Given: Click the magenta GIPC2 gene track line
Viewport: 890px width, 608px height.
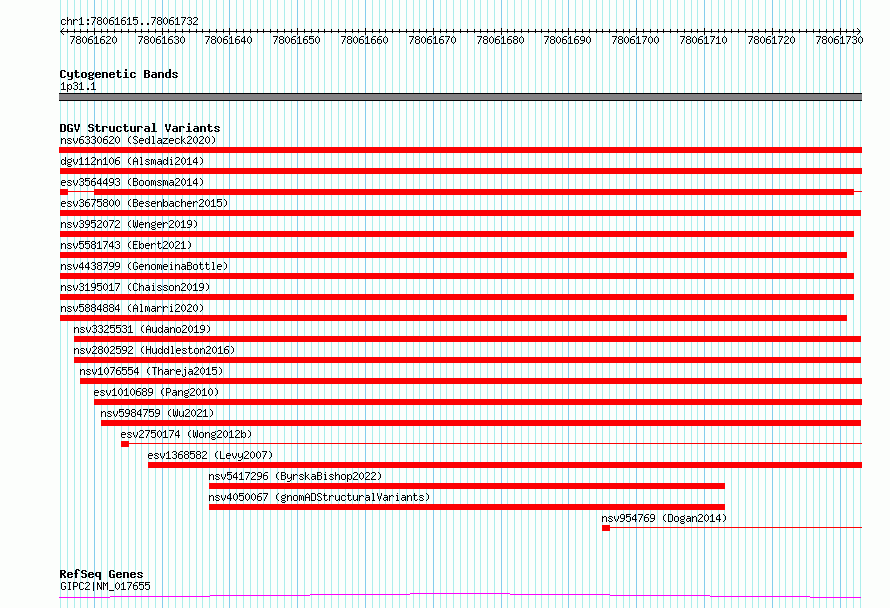Looking at the screenshot, I should click(x=460, y=596).
